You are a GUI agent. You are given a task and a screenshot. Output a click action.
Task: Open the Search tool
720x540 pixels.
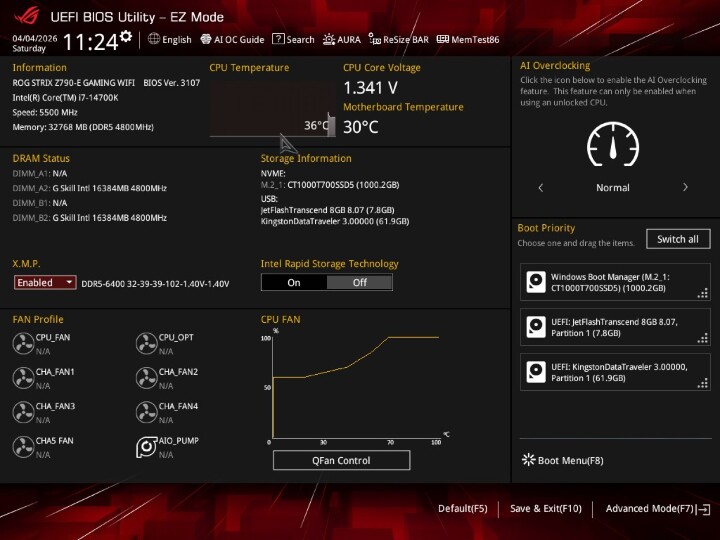293,39
